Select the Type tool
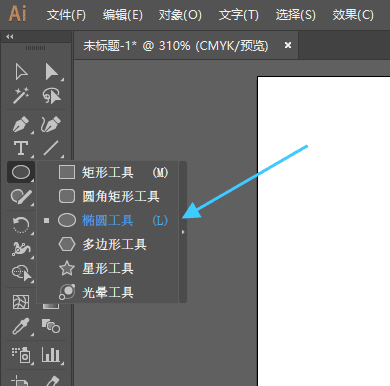Image resolution: width=390 pixels, height=386 pixels. 21,148
